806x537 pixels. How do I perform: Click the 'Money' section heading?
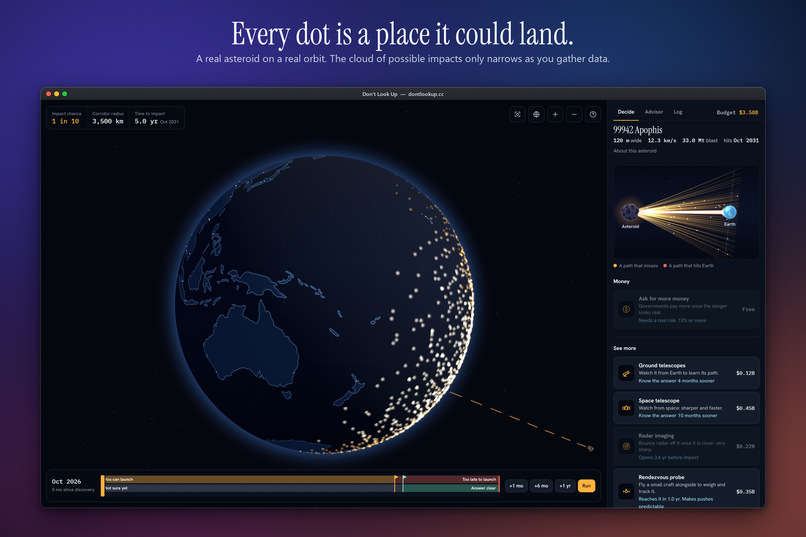pyautogui.click(x=621, y=281)
